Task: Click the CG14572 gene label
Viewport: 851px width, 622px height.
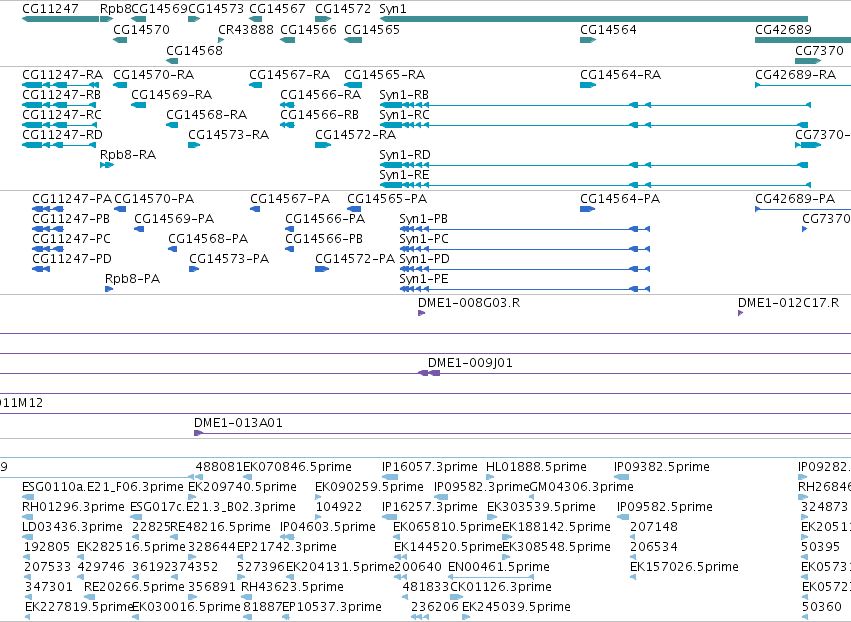Action: [343, 9]
